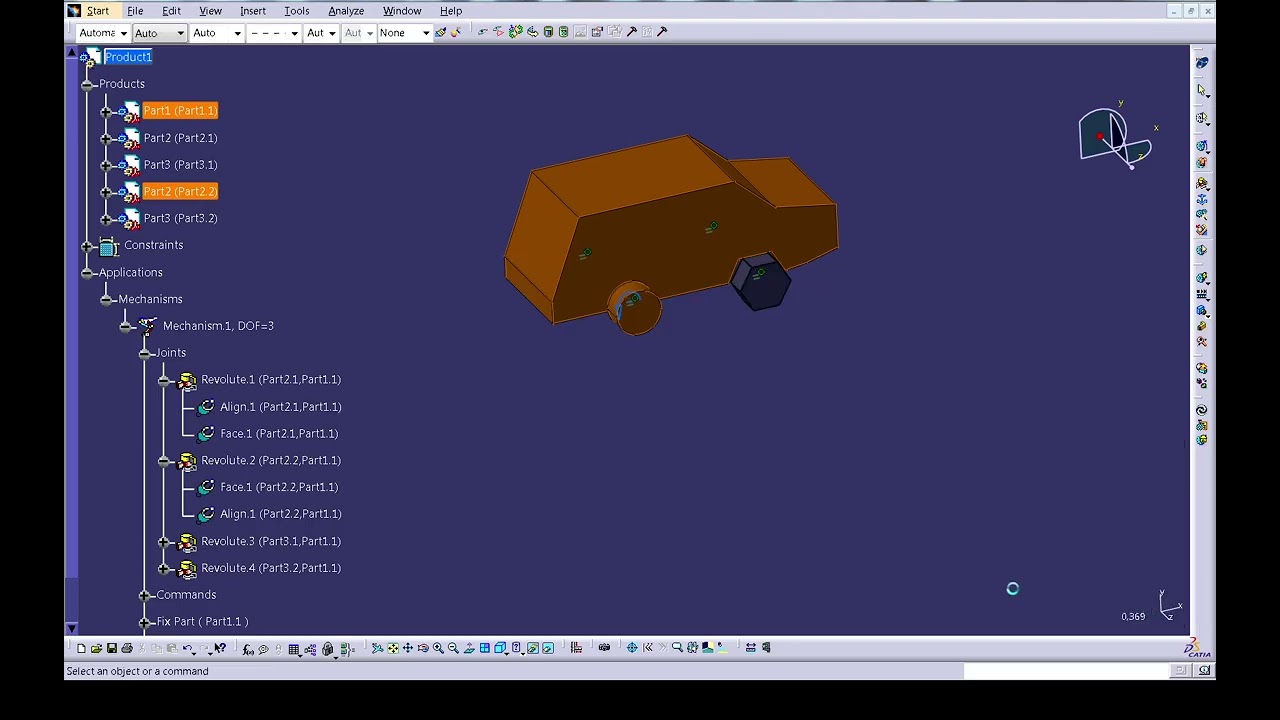Select Mechanism.1, DOF=3 entry
The image size is (1280, 720).
[218, 326]
